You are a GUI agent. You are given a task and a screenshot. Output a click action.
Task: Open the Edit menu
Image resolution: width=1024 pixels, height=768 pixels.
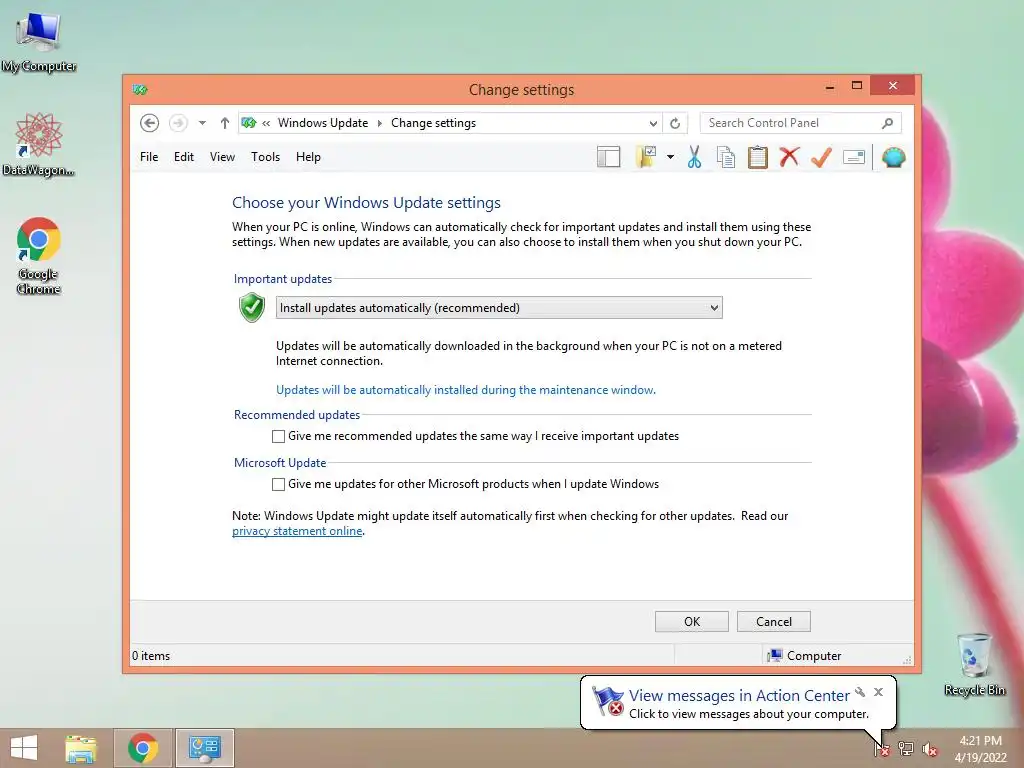click(x=184, y=157)
